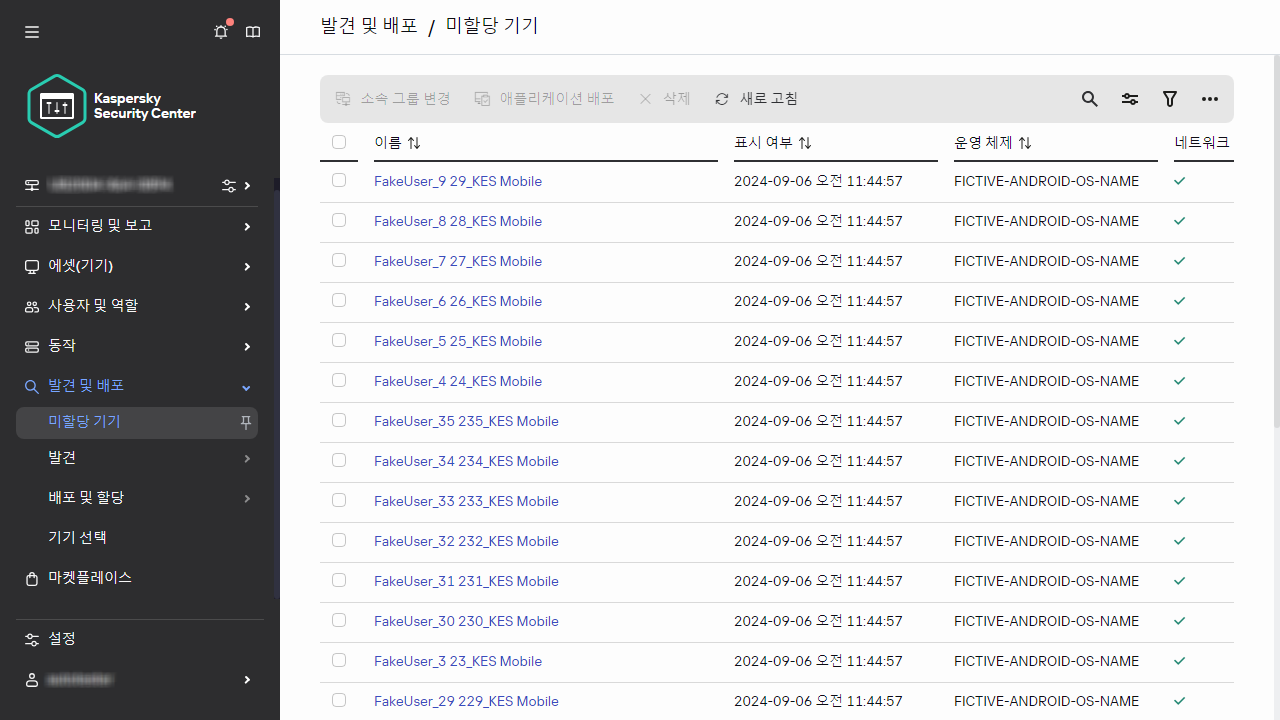Open the notifications bell icon
Image resolution: width=1280 pixels, height=720 pixels.
(221, 32)
